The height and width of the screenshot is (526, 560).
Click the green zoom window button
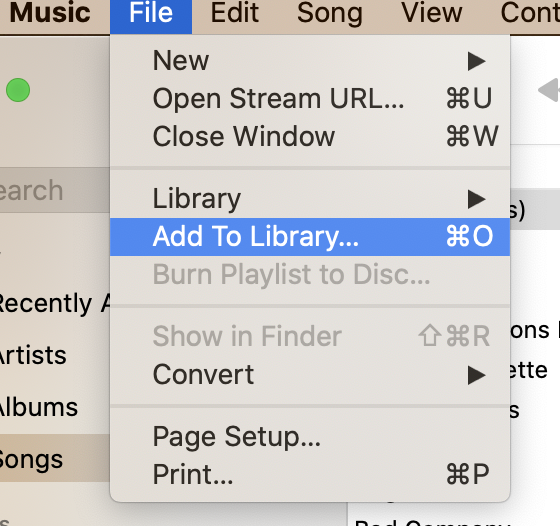18,90
